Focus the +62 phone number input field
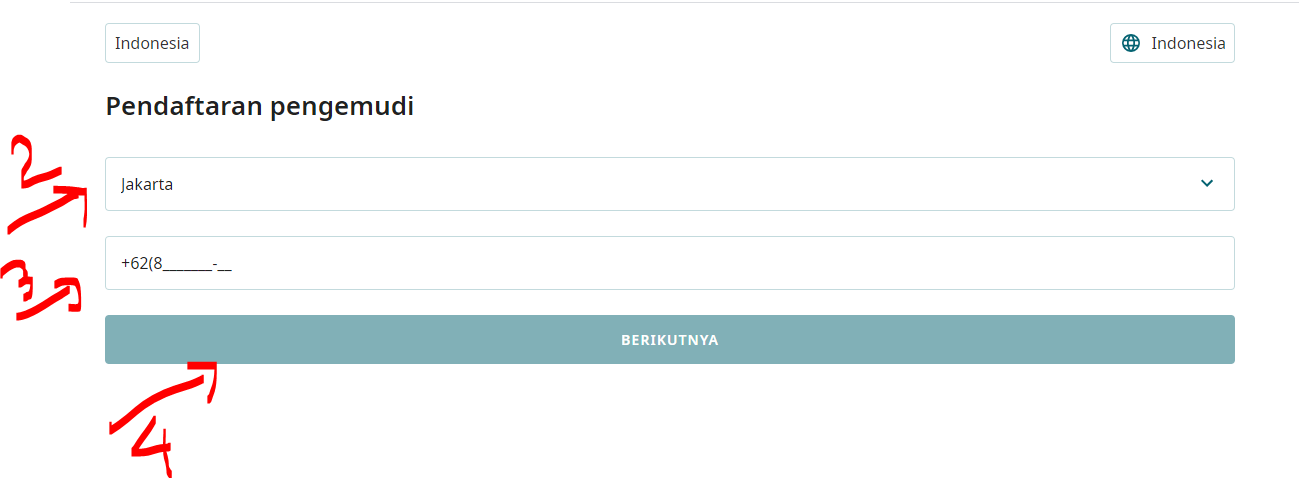 click(669, 263)
